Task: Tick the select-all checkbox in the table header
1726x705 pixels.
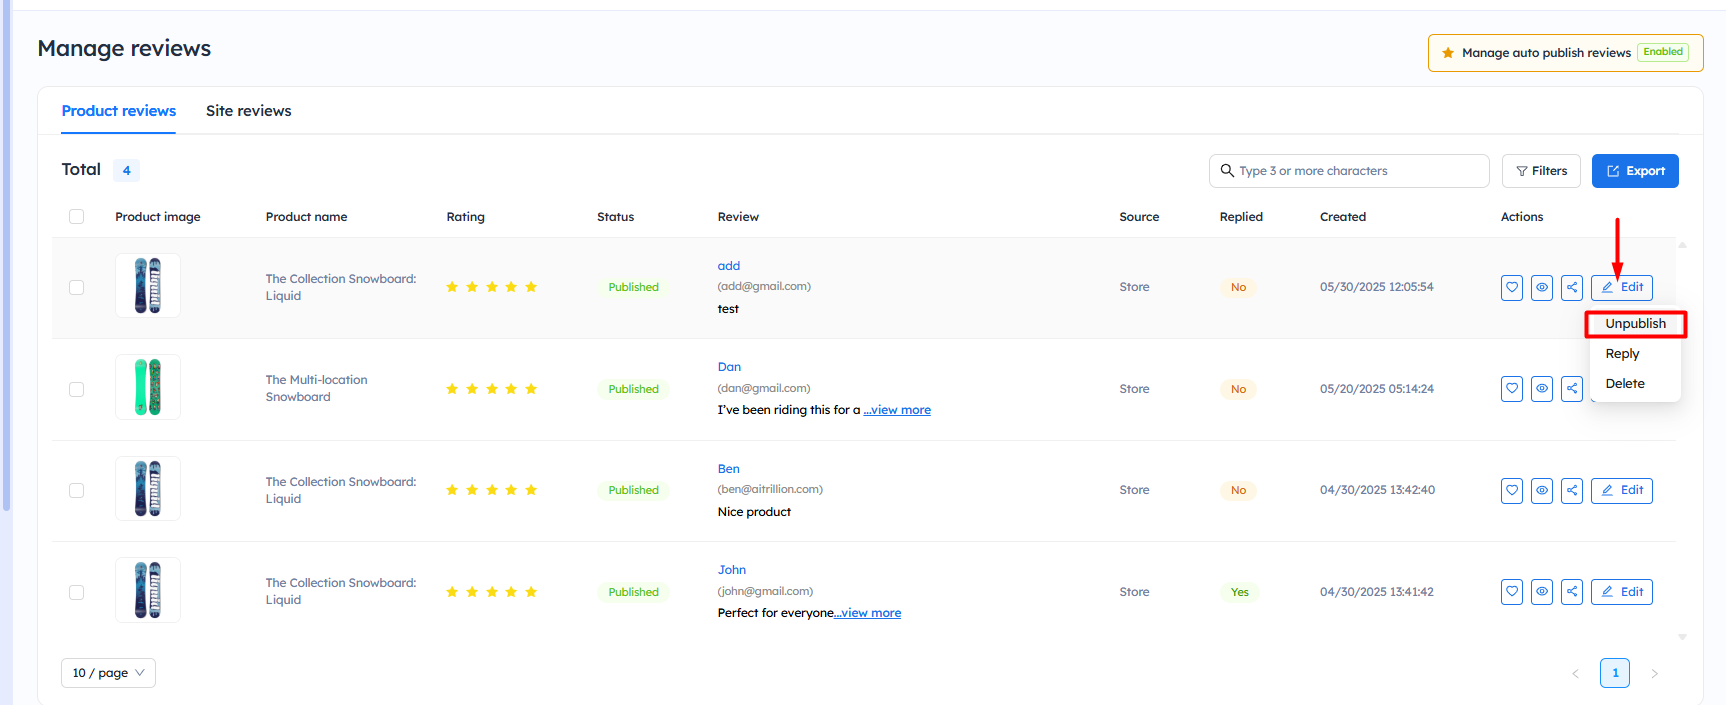Action: click(77, 217)
